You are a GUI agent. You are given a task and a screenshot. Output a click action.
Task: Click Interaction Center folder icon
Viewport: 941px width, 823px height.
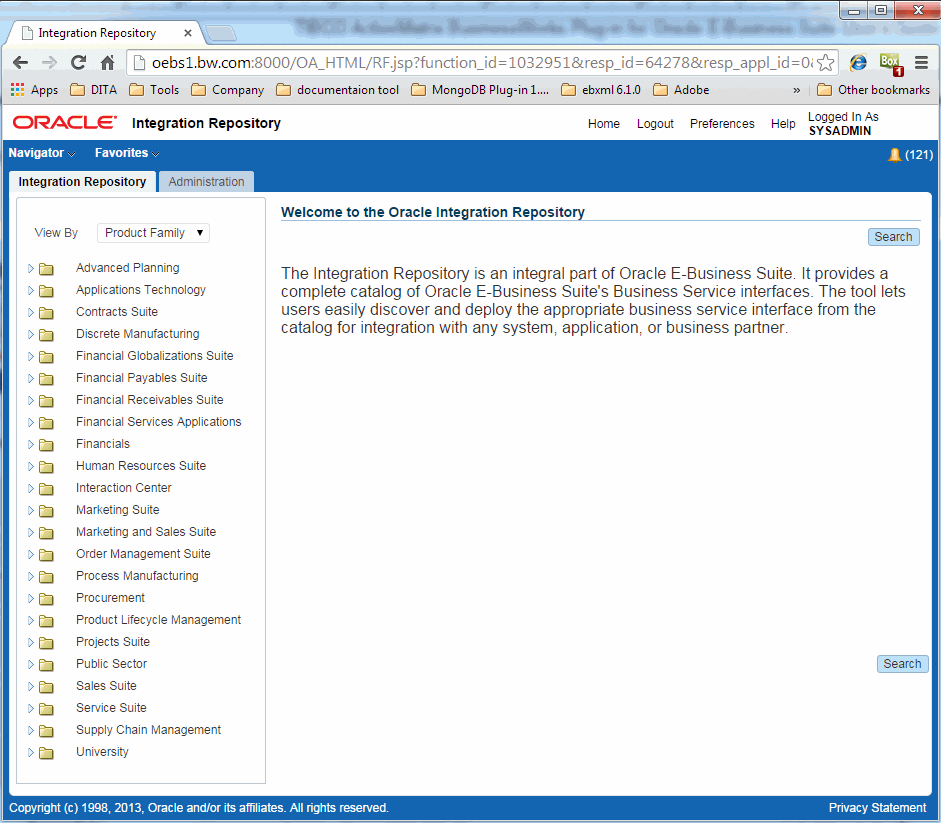(x=46, y=489)
